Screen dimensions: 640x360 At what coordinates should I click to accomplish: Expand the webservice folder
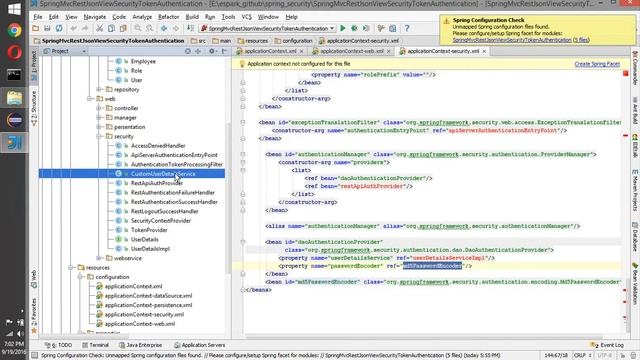click(x=99, y=258)
